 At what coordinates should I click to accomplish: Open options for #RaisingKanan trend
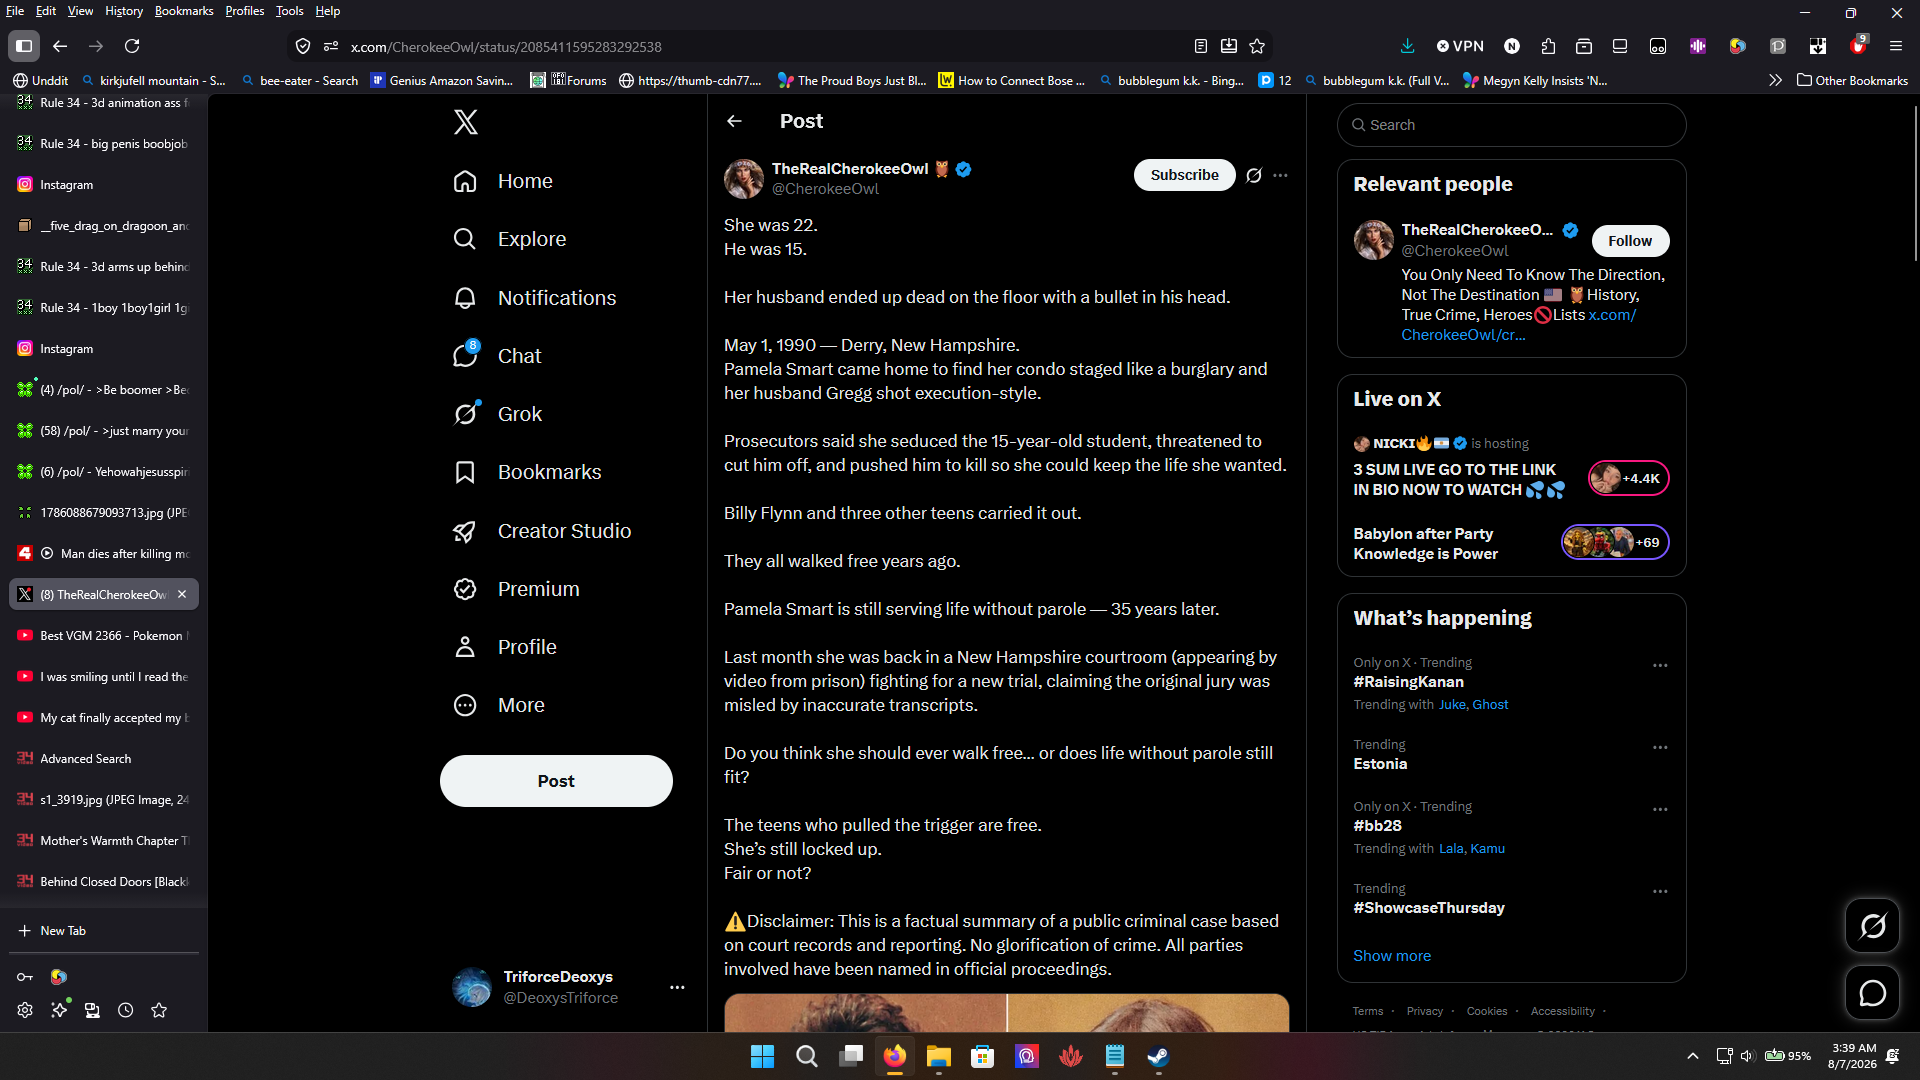[1660, 665]
